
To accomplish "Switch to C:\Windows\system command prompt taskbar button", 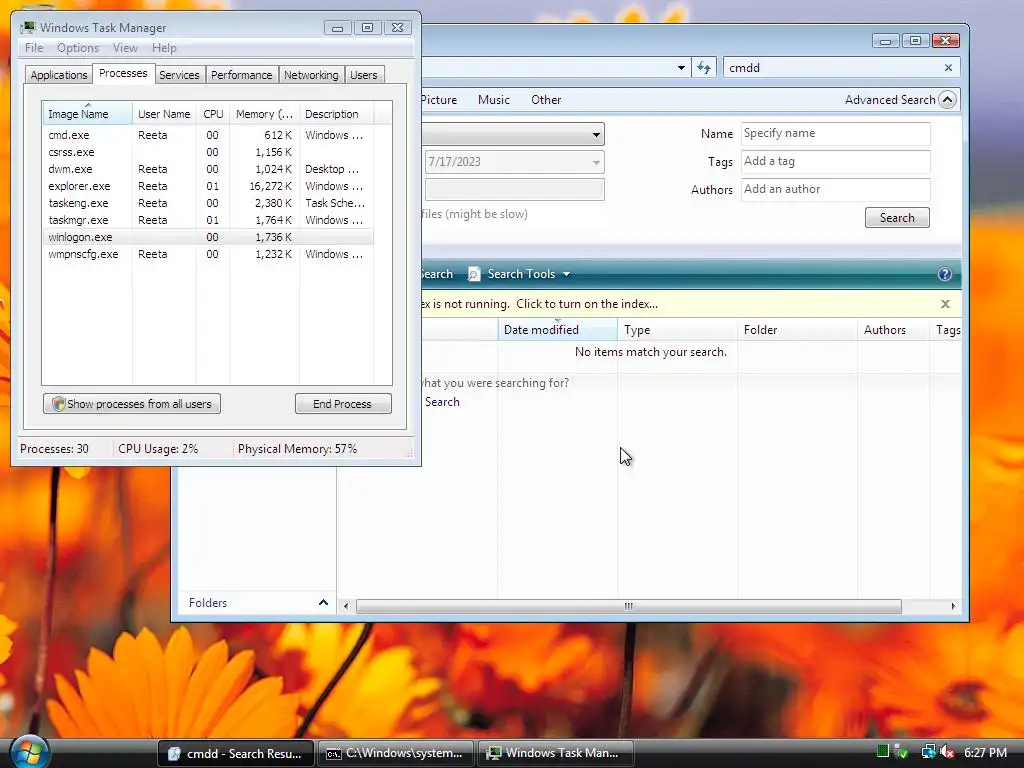I will tap(396, 753).
